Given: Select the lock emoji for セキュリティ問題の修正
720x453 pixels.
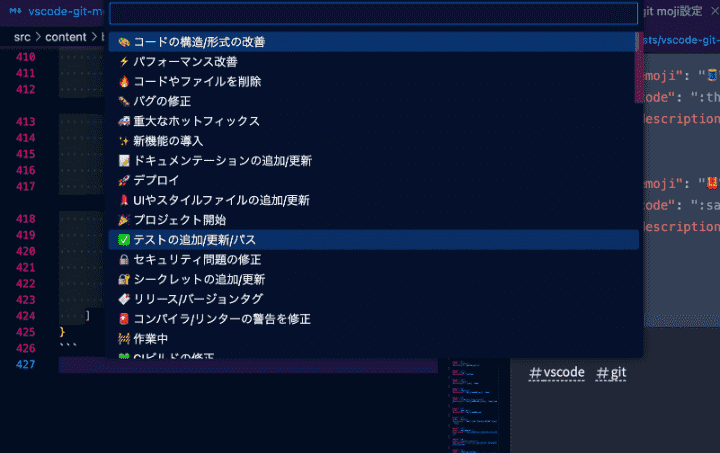Looking at the screenshot, I should click(124, 260).
